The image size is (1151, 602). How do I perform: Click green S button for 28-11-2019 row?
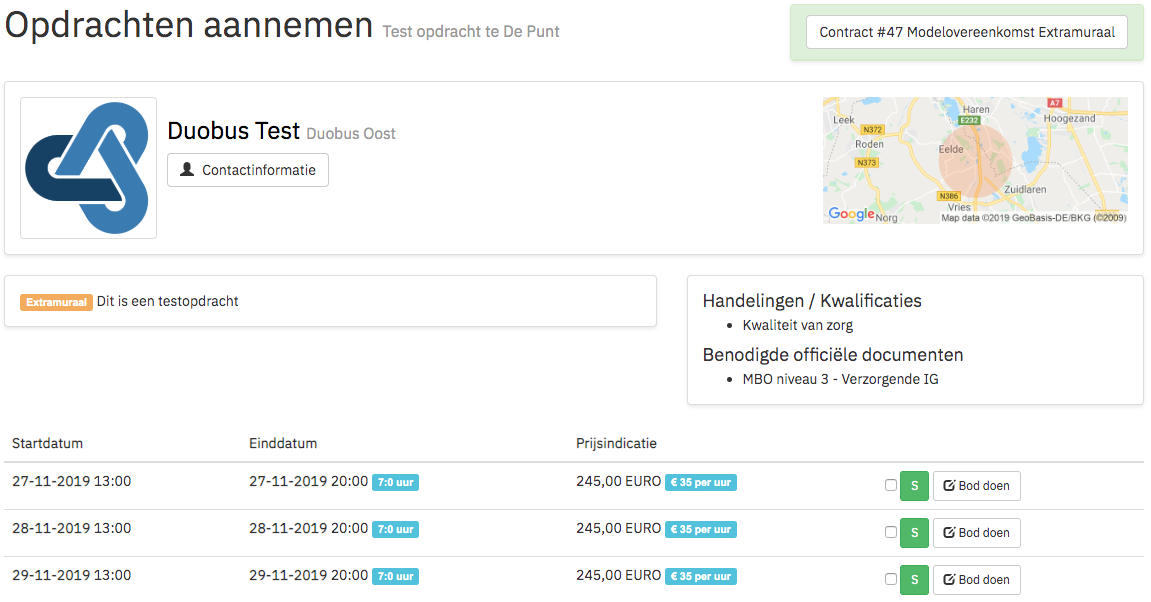click(914, 533)
